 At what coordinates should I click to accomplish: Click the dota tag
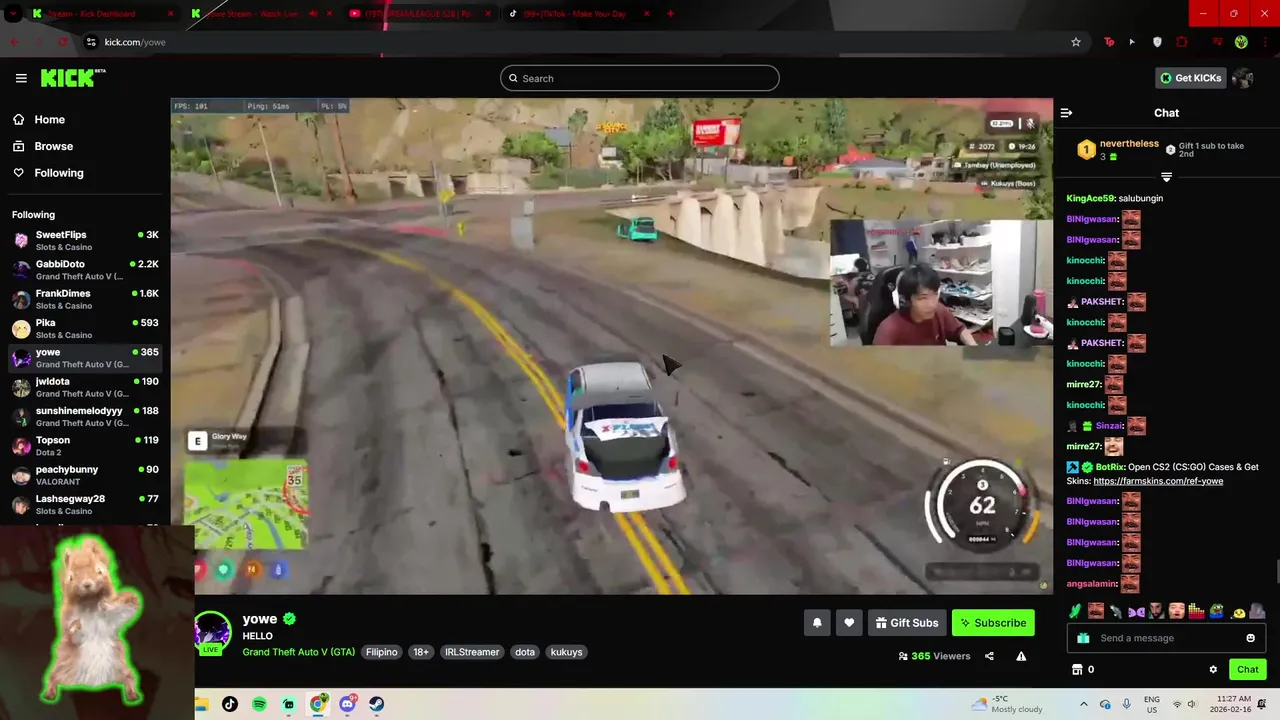click(525, 652)
